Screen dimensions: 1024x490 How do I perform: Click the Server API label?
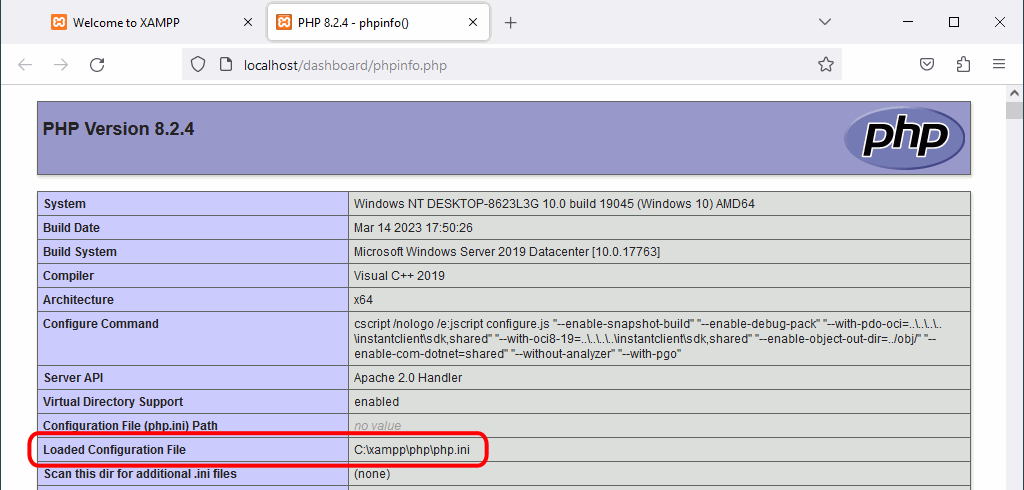73,378
